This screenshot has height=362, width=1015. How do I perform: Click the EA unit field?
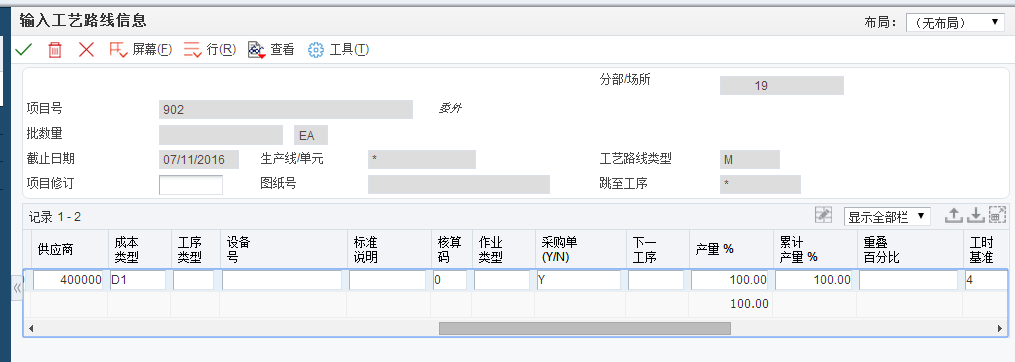pyautogui.click(x=311, y=135)
